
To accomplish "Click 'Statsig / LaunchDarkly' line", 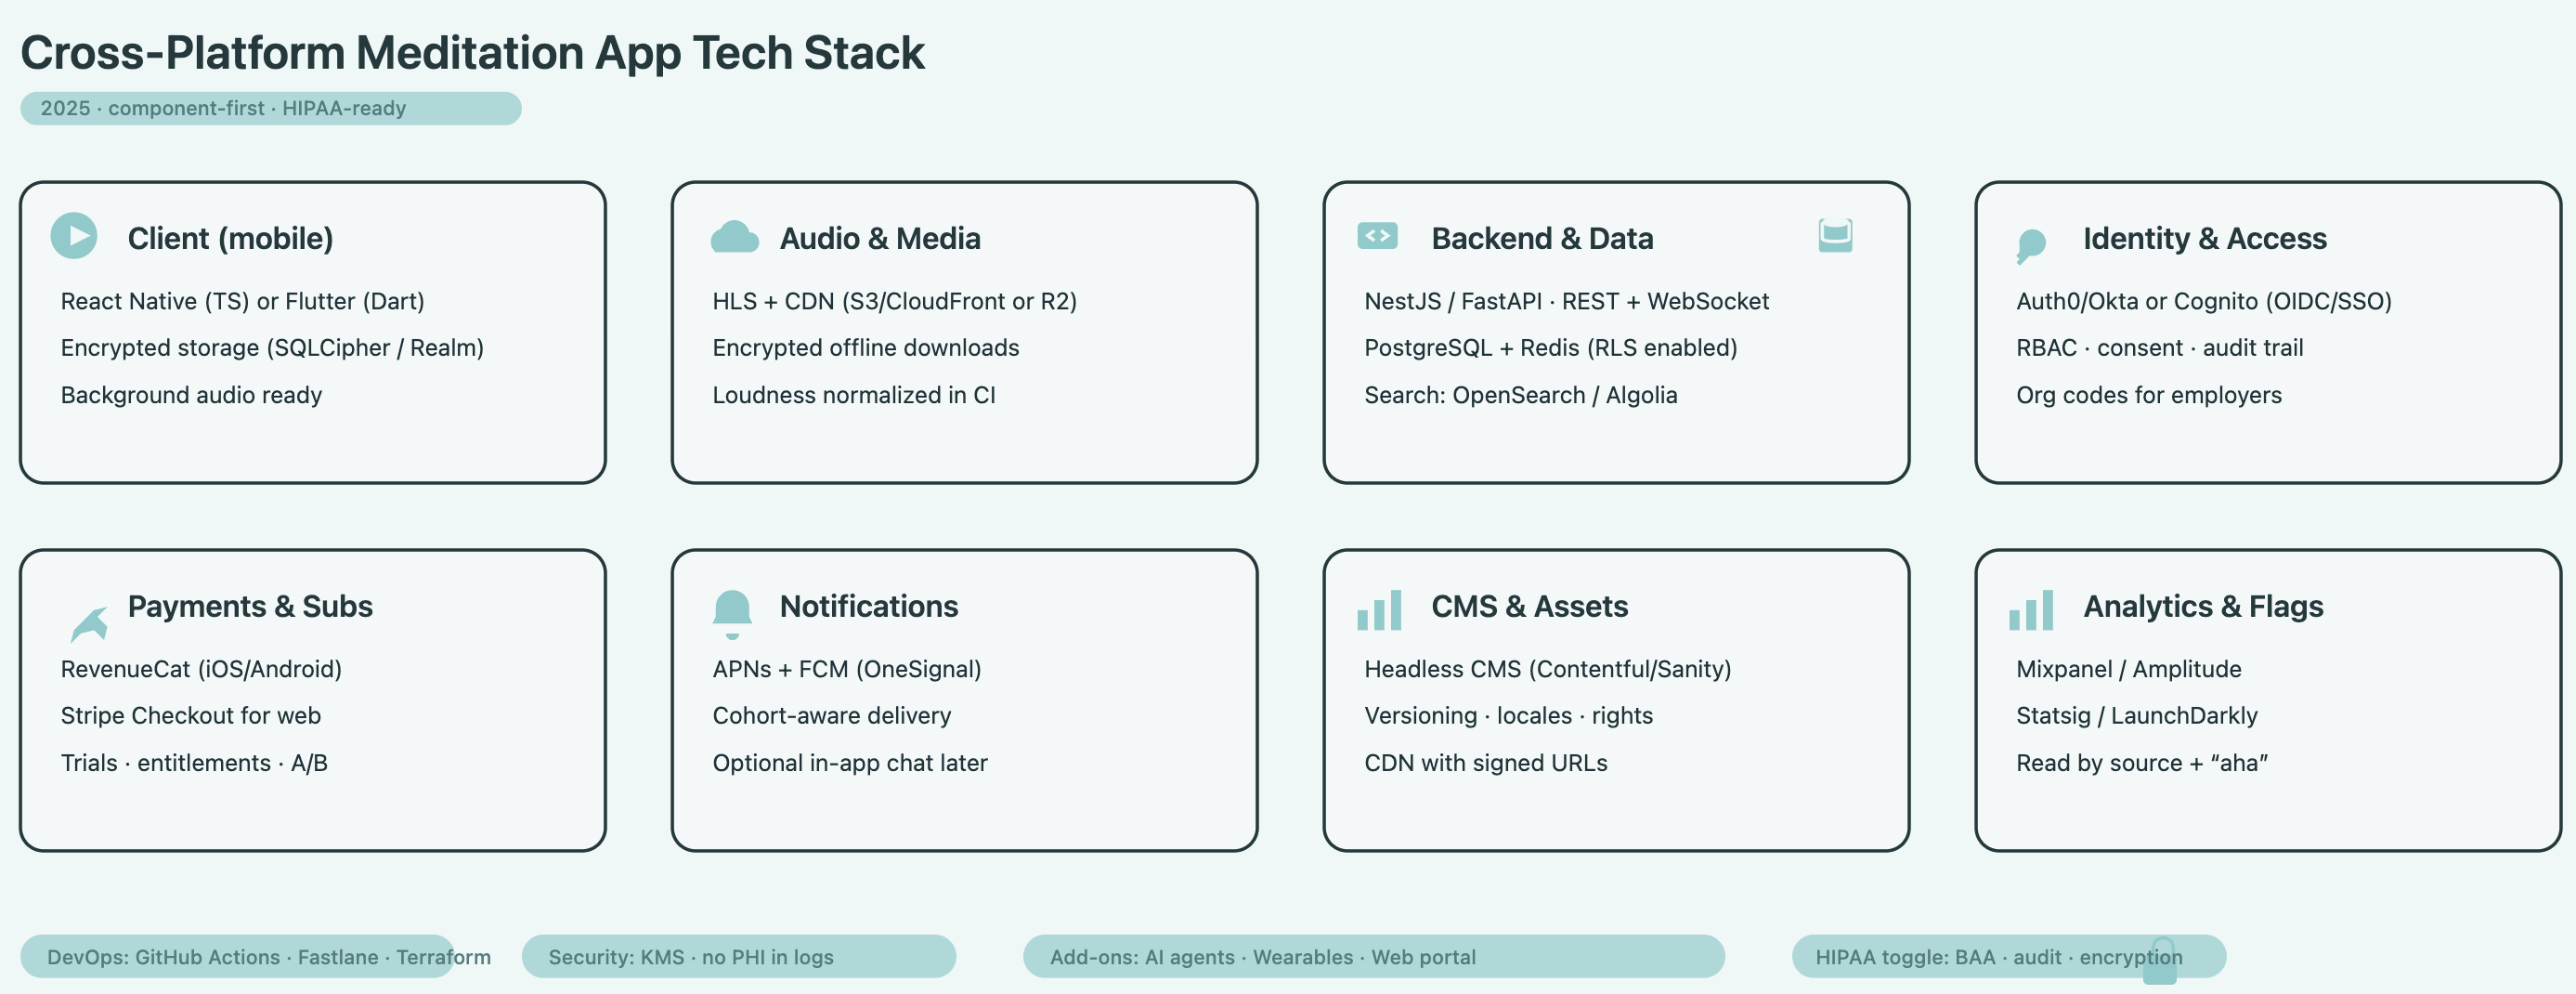I will coord(2136,715).
